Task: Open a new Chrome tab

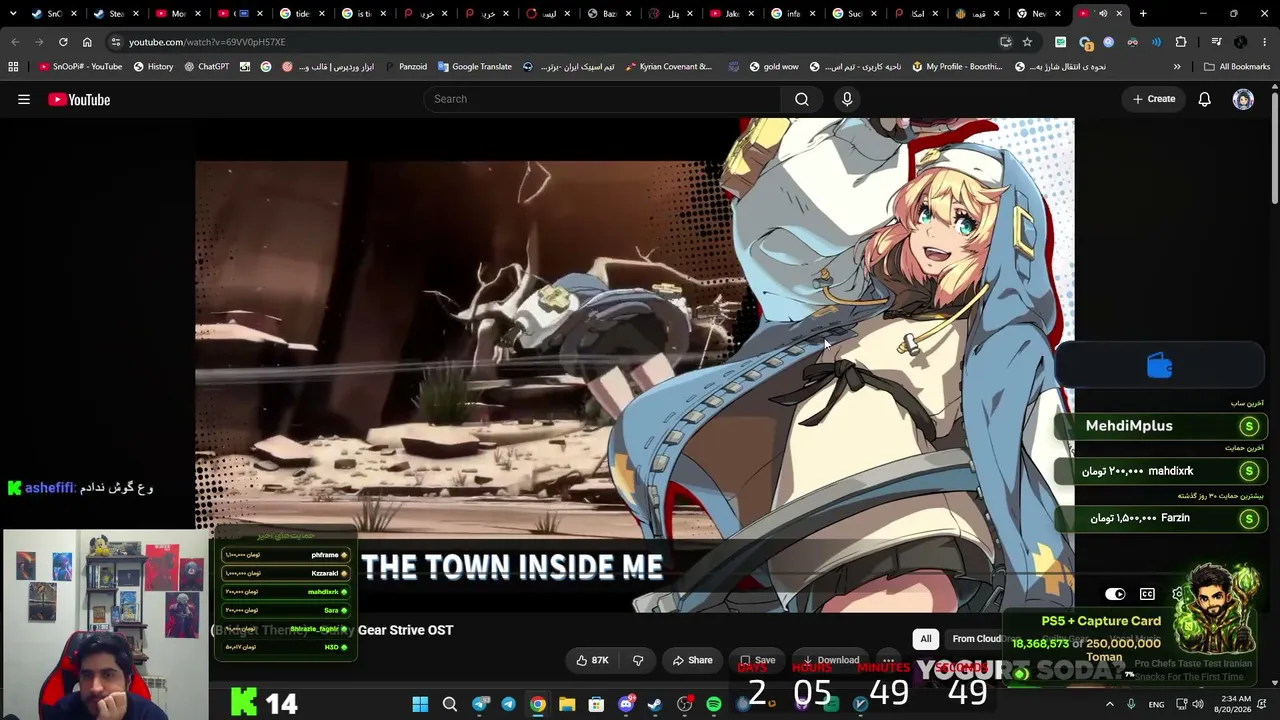Action: 1143,14
